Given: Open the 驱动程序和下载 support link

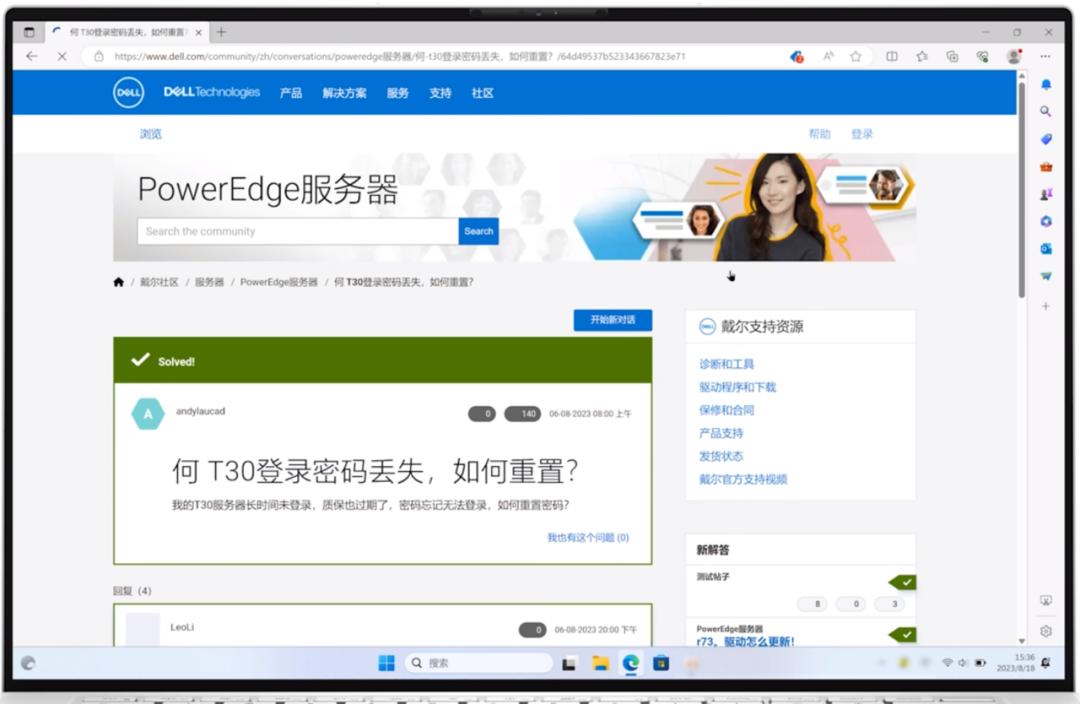Looking at the screenshot, I should point(740,387).
